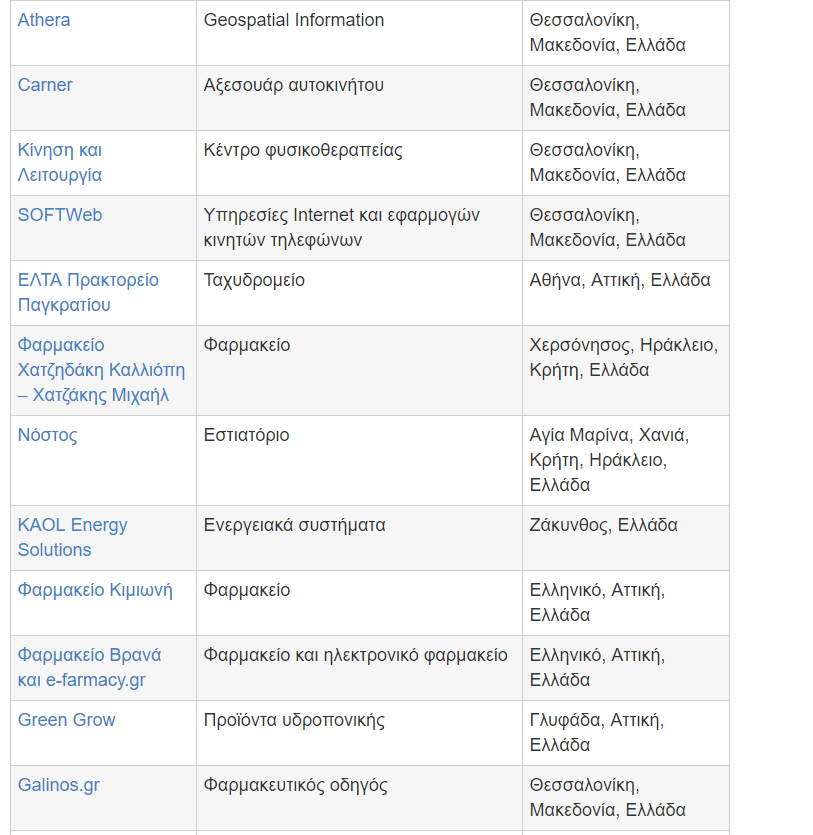
Task: Click the Κέντρο φυσικοθεραπείας description cell
Action: pyautogui.click(x=303, y=150)
